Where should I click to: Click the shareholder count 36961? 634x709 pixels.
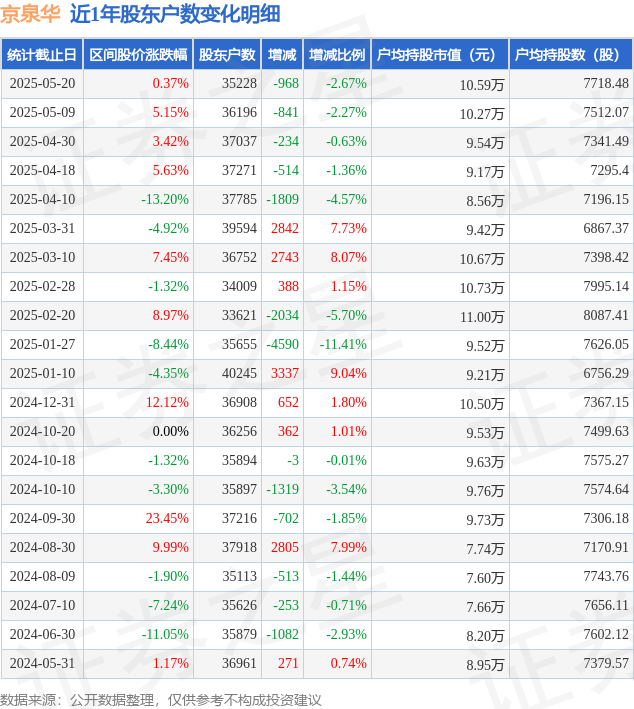239,663
